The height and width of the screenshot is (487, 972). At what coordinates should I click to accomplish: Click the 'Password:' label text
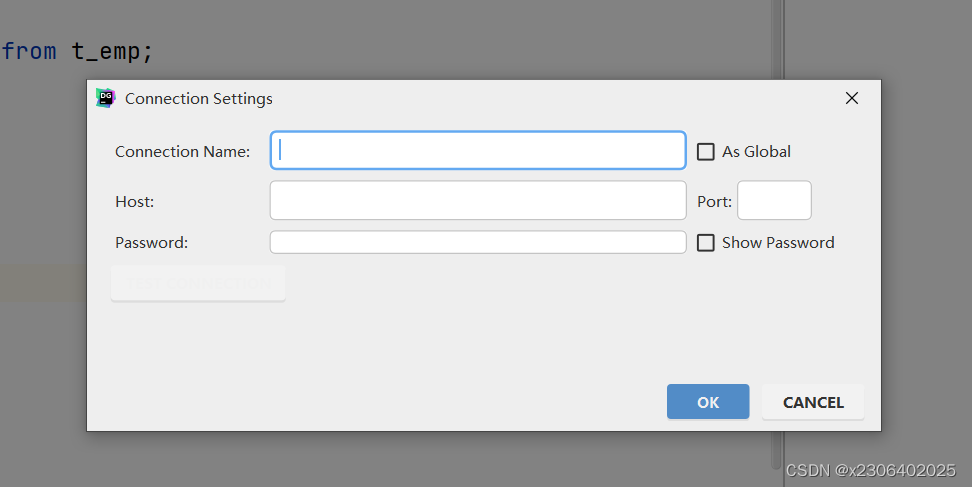point(151,243)
